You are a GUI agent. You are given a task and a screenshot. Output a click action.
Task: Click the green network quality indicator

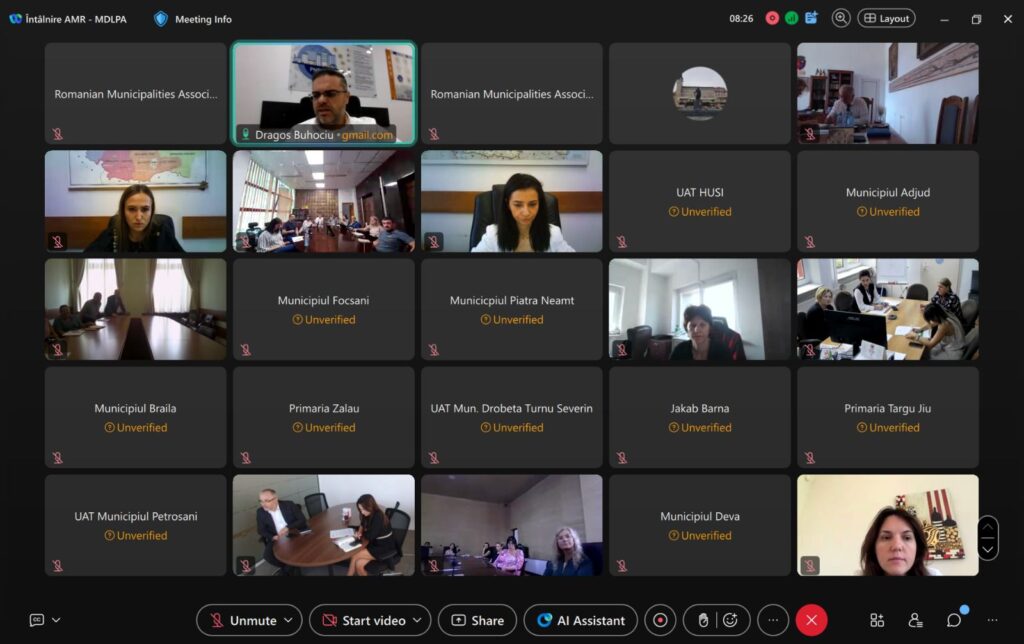(791, 18)
